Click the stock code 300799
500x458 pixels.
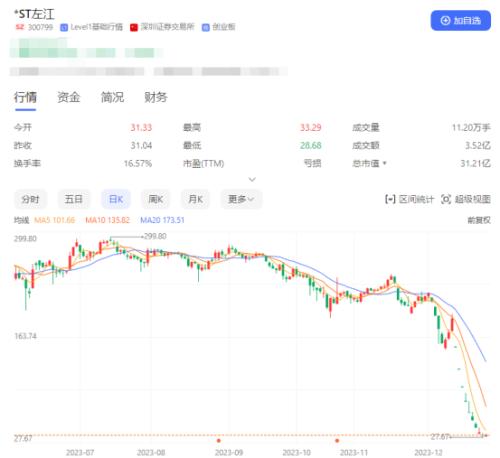tap(40, 27)
